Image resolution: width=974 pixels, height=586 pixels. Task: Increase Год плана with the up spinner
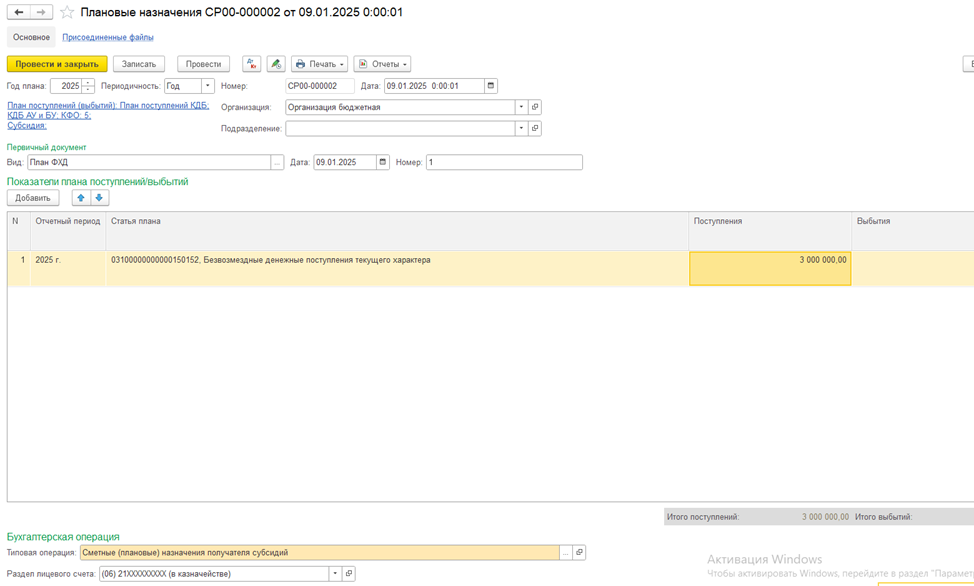(x=88, y=82)
